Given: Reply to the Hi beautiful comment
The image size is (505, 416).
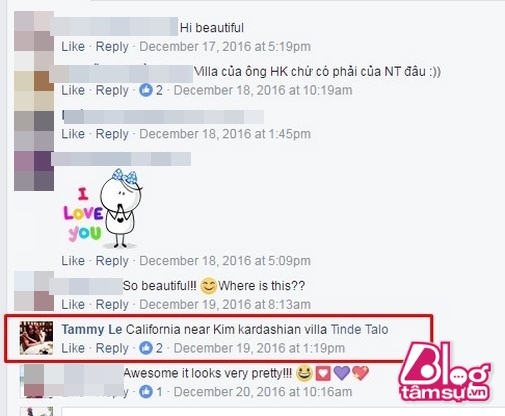Looking at the screenshot, I should point(112,47).
